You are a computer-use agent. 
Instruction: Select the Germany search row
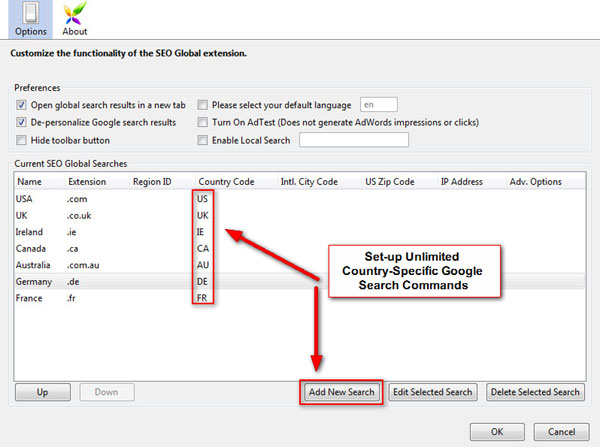click(300, 281)
